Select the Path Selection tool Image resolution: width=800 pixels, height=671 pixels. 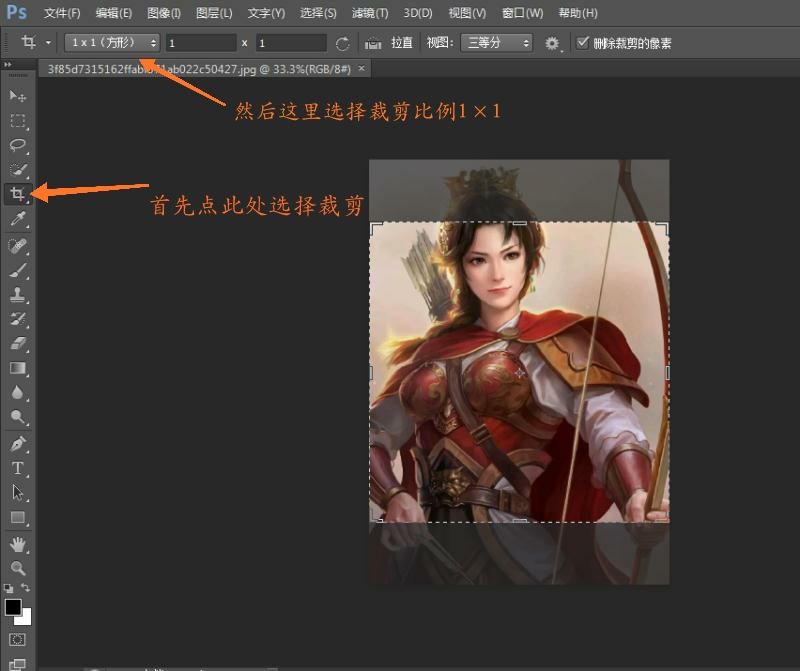point(17,492)
